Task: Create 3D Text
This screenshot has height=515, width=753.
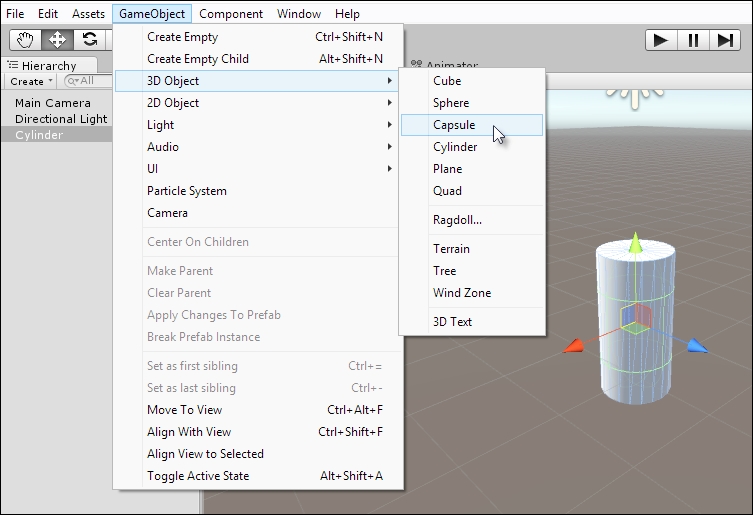Action: pyautogui.click(x=472, y=322)
